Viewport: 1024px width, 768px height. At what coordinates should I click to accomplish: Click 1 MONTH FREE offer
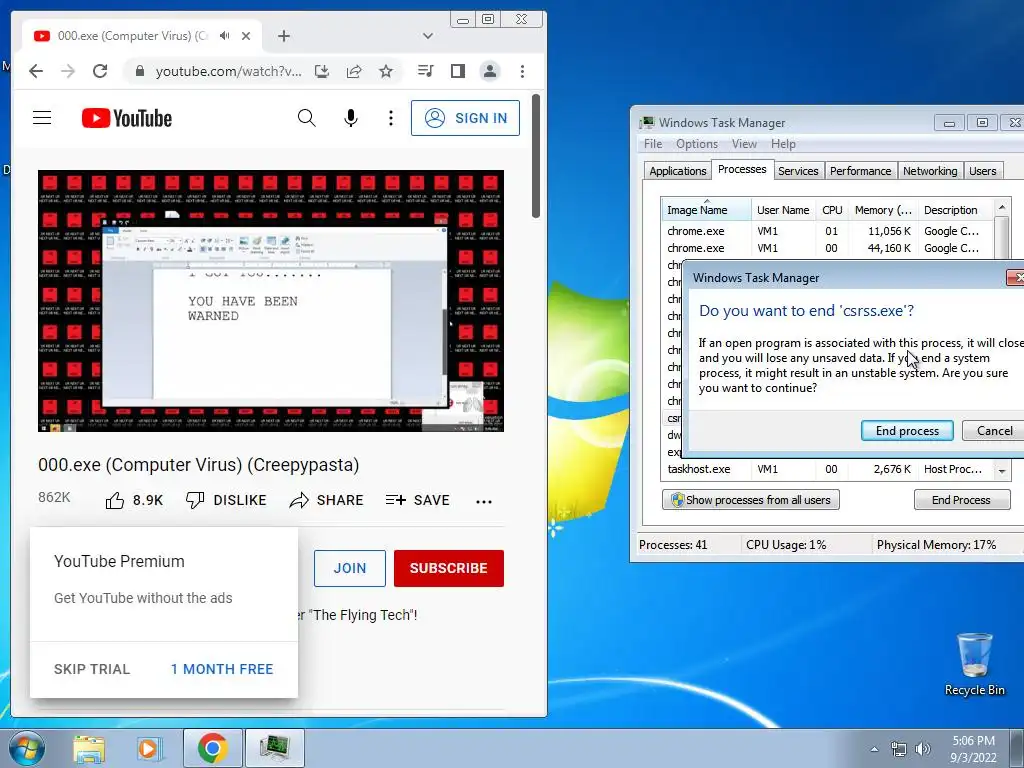click(x=222, y=669)
